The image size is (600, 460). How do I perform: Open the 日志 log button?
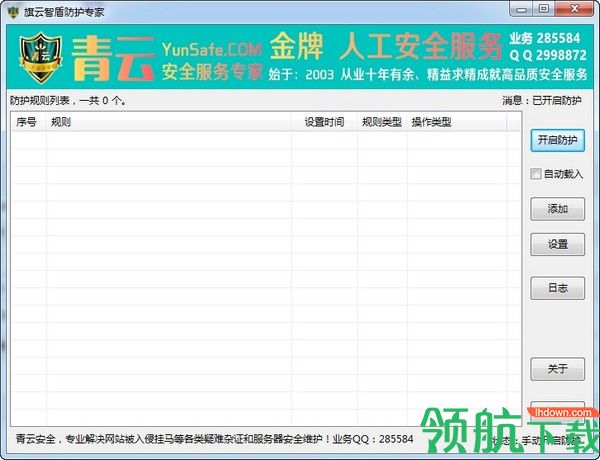[x=558, y=288]
